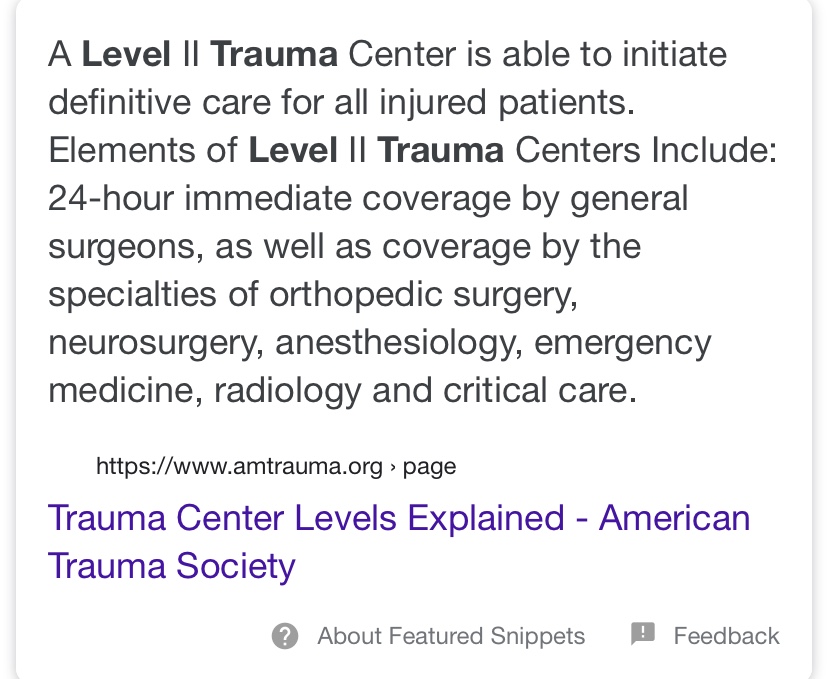
Task: Click the word 'orthopedic' in snippet
Action: point(355,294)
